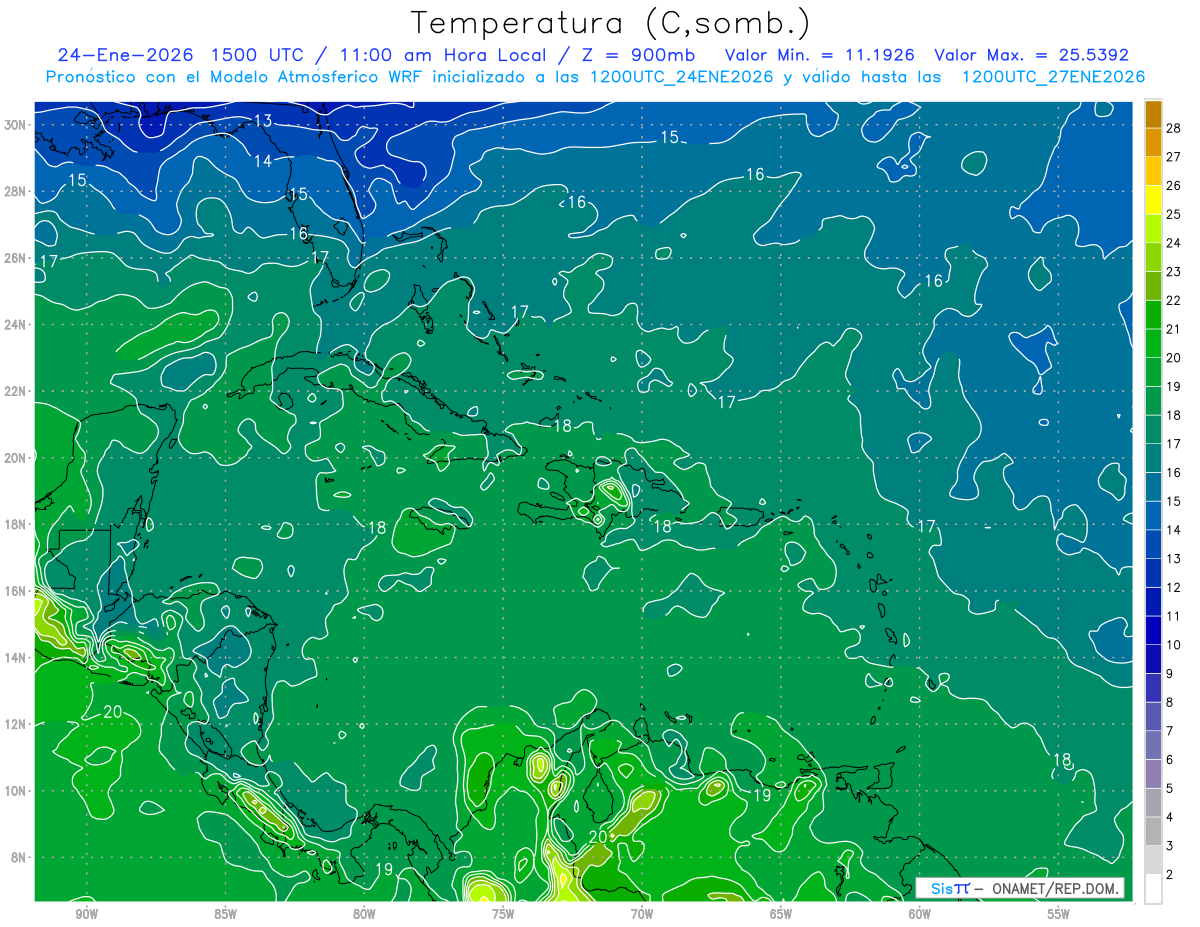Select the '10N' latitude label

click(15, 791)
